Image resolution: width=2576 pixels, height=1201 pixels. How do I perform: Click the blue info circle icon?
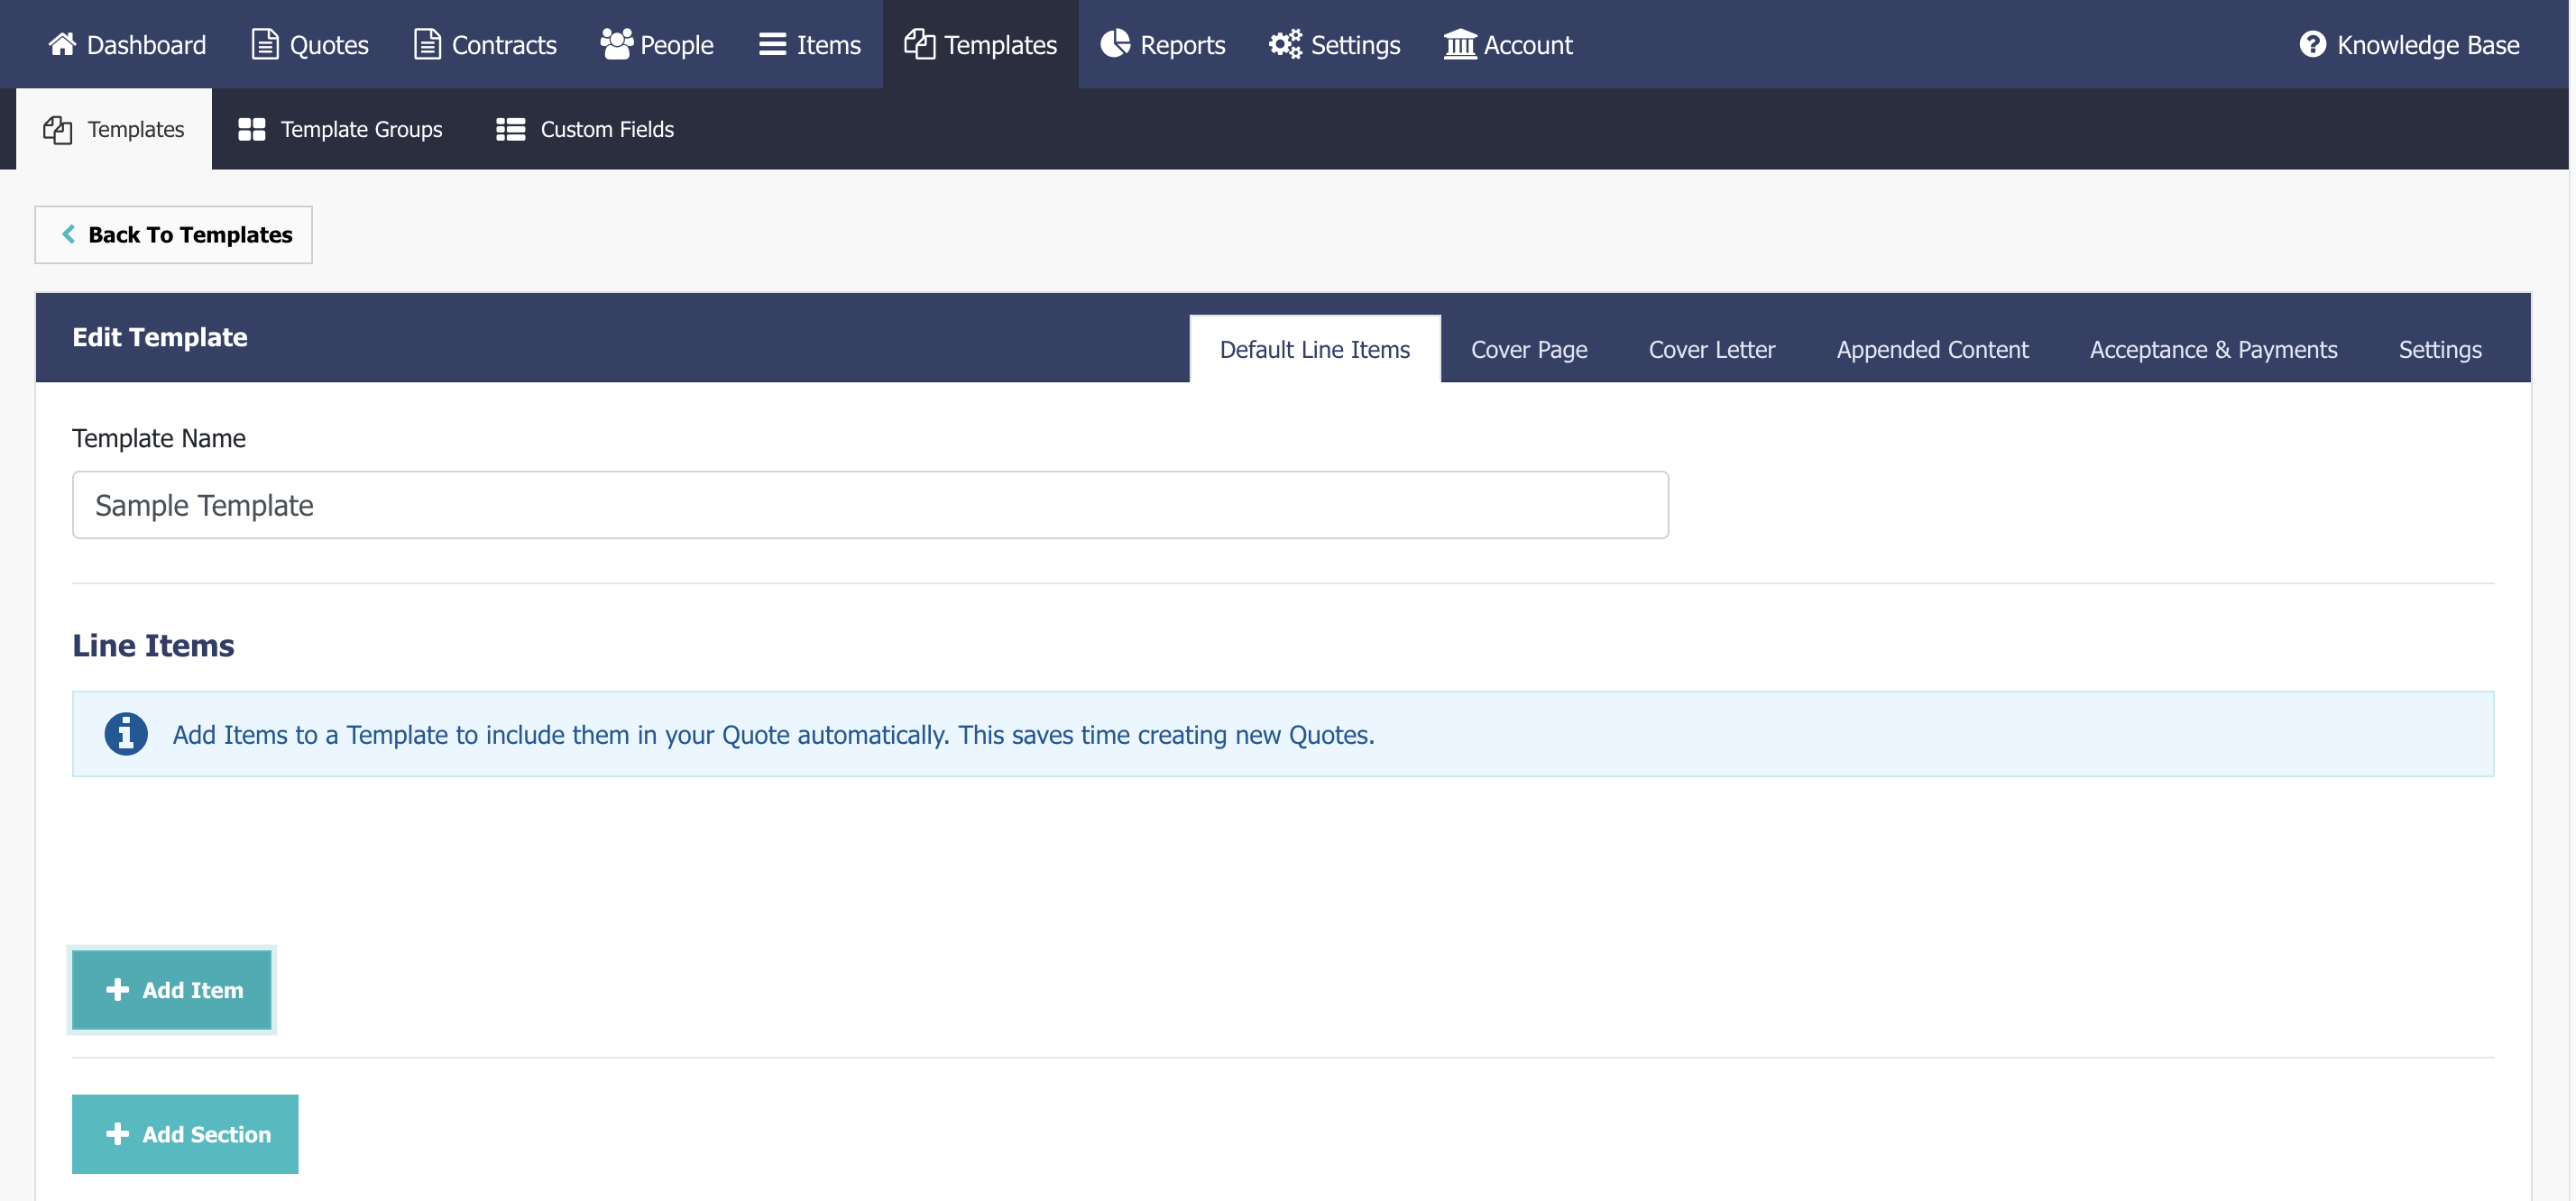pos(126,734)
